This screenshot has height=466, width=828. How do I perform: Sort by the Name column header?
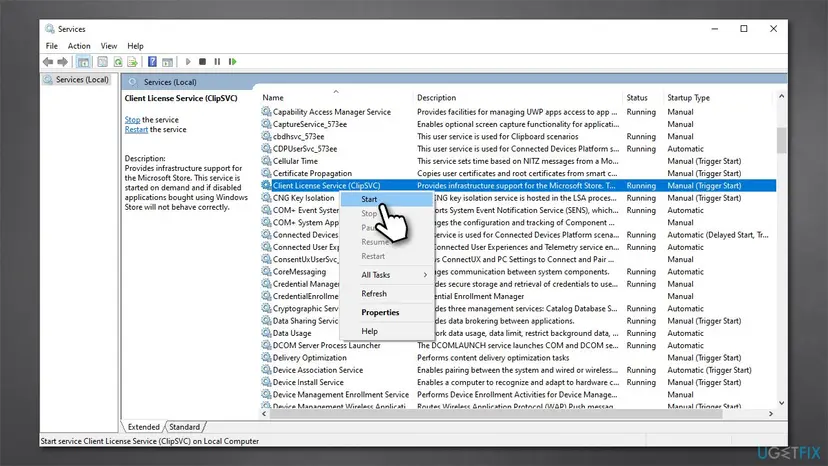336,98
